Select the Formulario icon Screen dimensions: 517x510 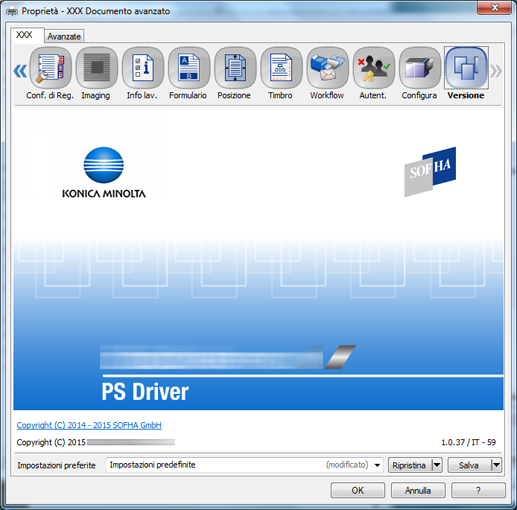[189, 68]
